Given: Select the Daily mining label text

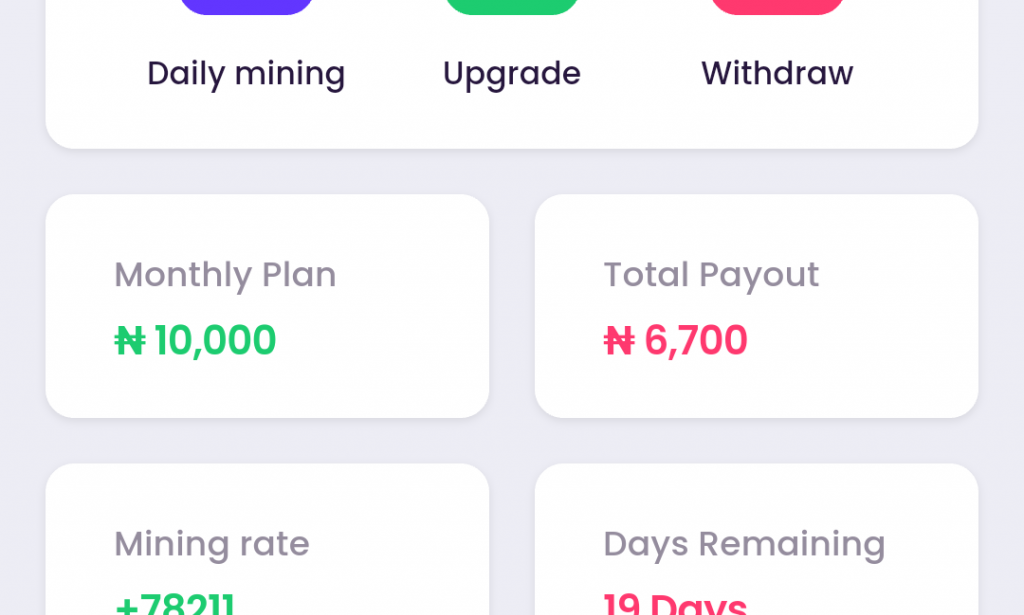Looking at the screenshot, I should tap(246, 73).
